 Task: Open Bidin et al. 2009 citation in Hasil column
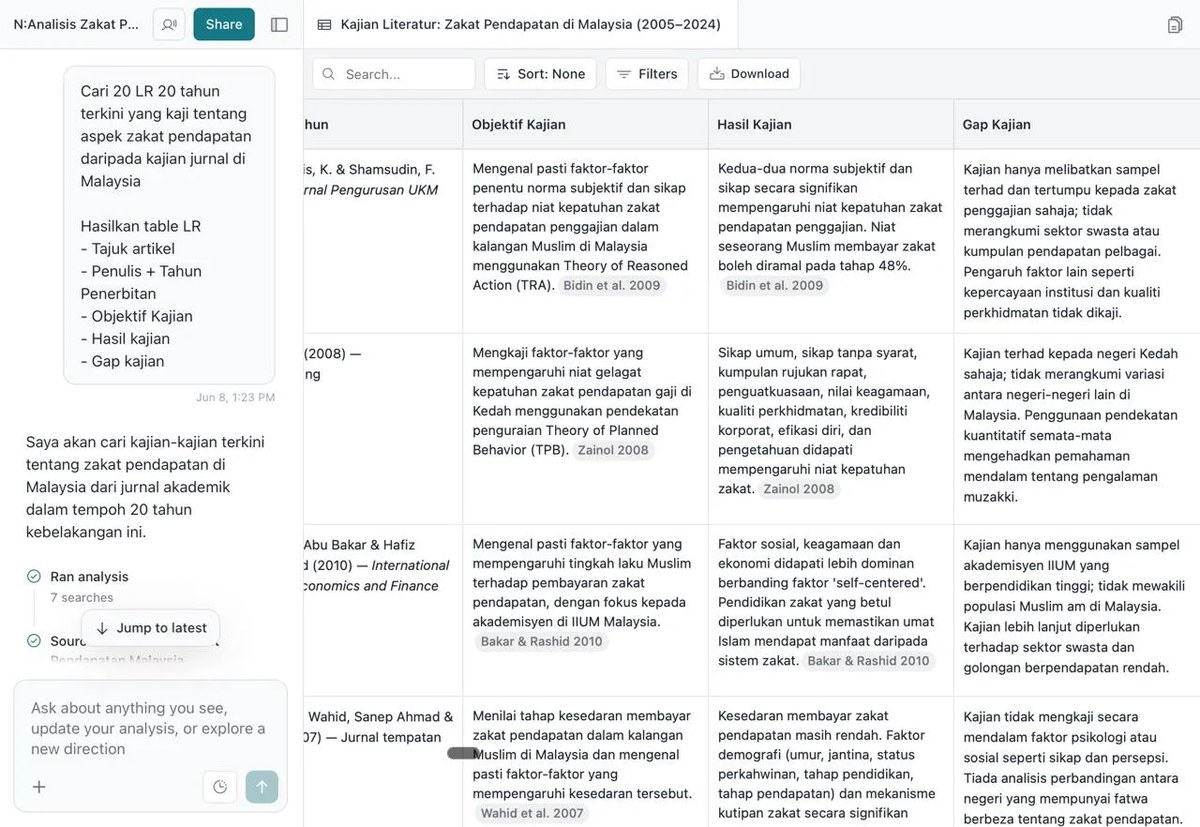coord(775,285)
